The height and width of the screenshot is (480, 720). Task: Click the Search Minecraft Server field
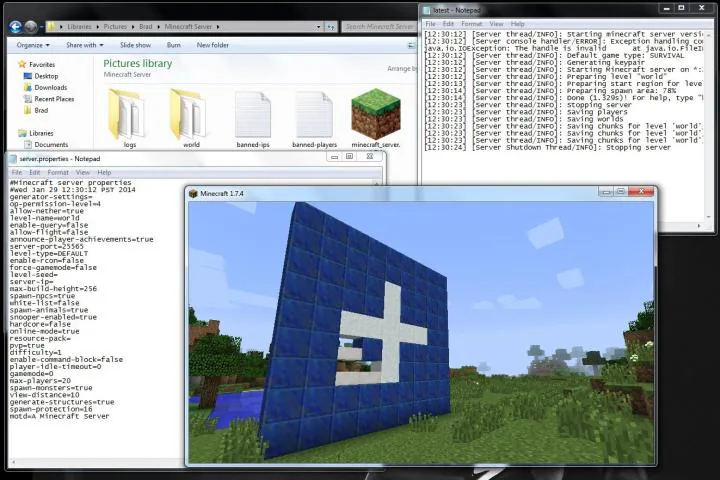[379, 27]
